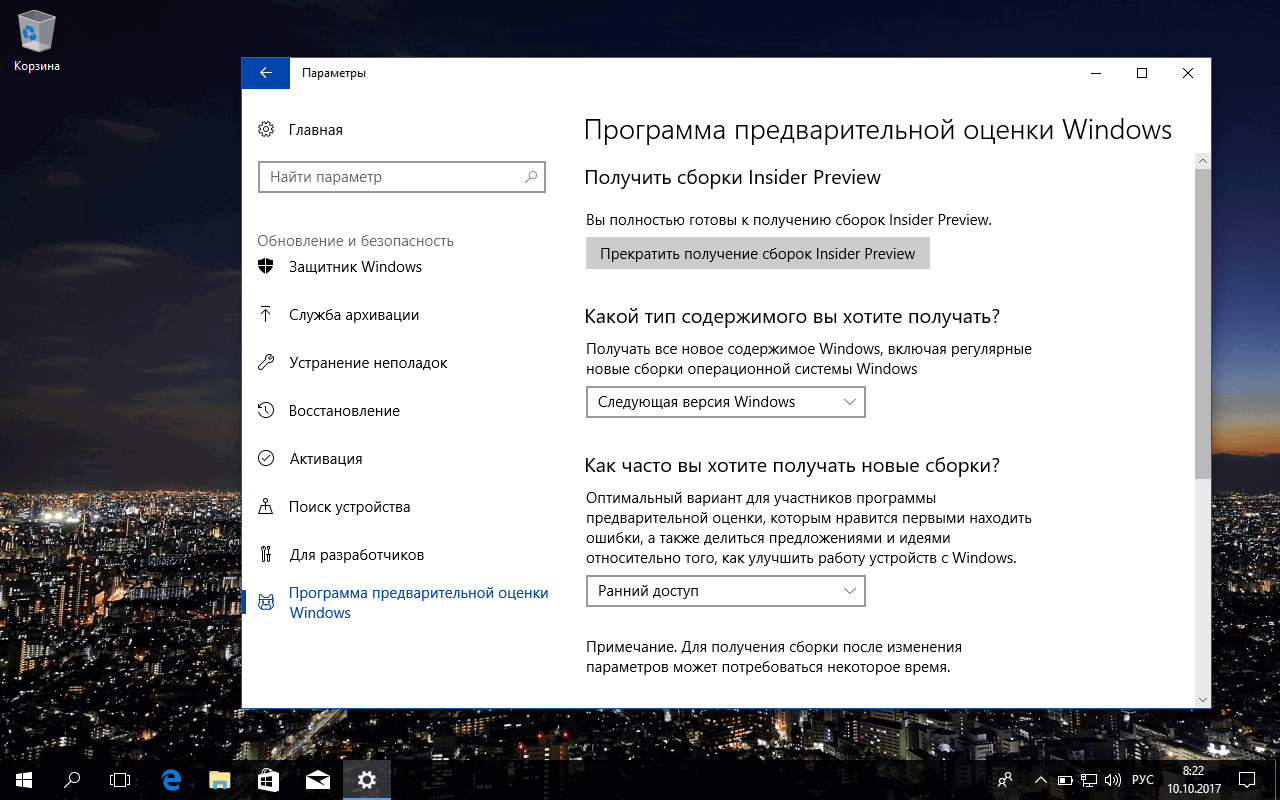Collapse Обновление и безопасность category

(355, 240)
